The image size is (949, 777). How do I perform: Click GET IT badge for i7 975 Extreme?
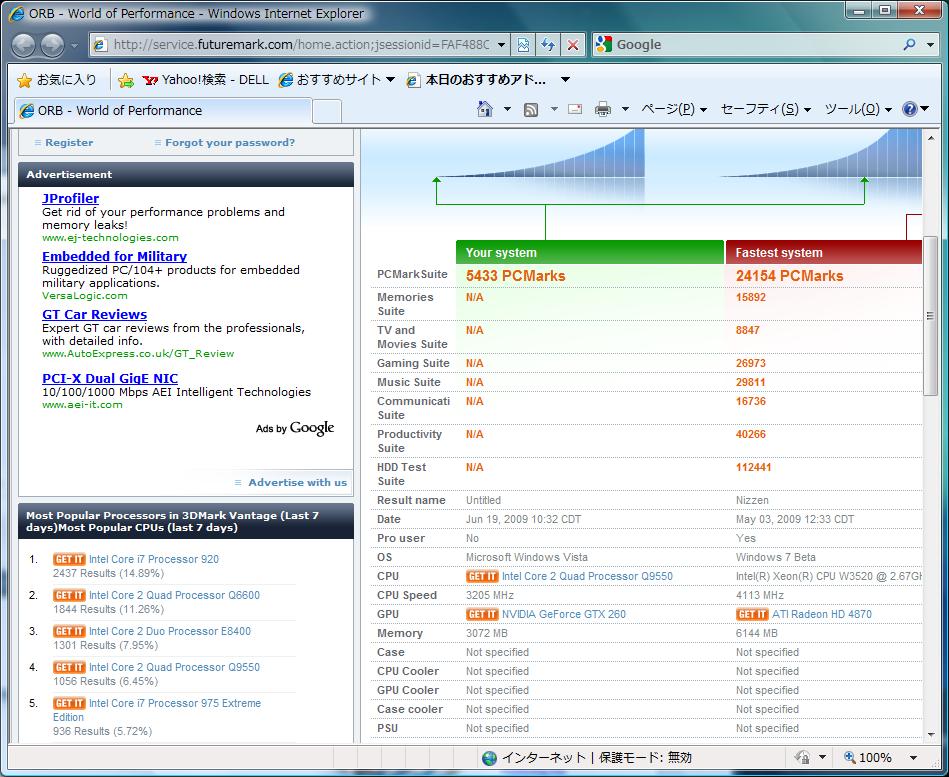tap(69, 703)
